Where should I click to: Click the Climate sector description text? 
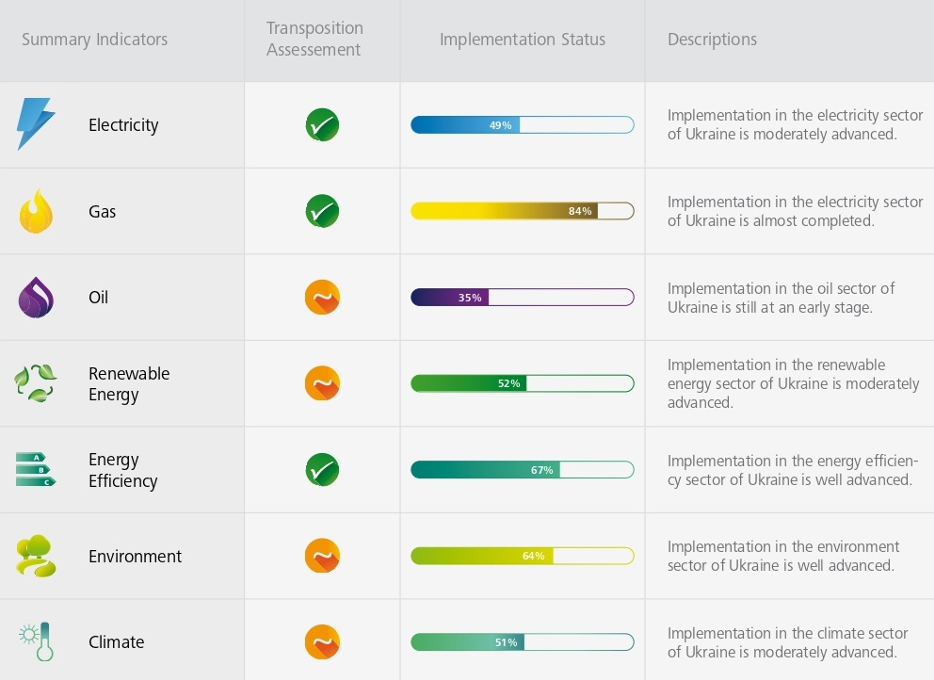coord(787,642)
